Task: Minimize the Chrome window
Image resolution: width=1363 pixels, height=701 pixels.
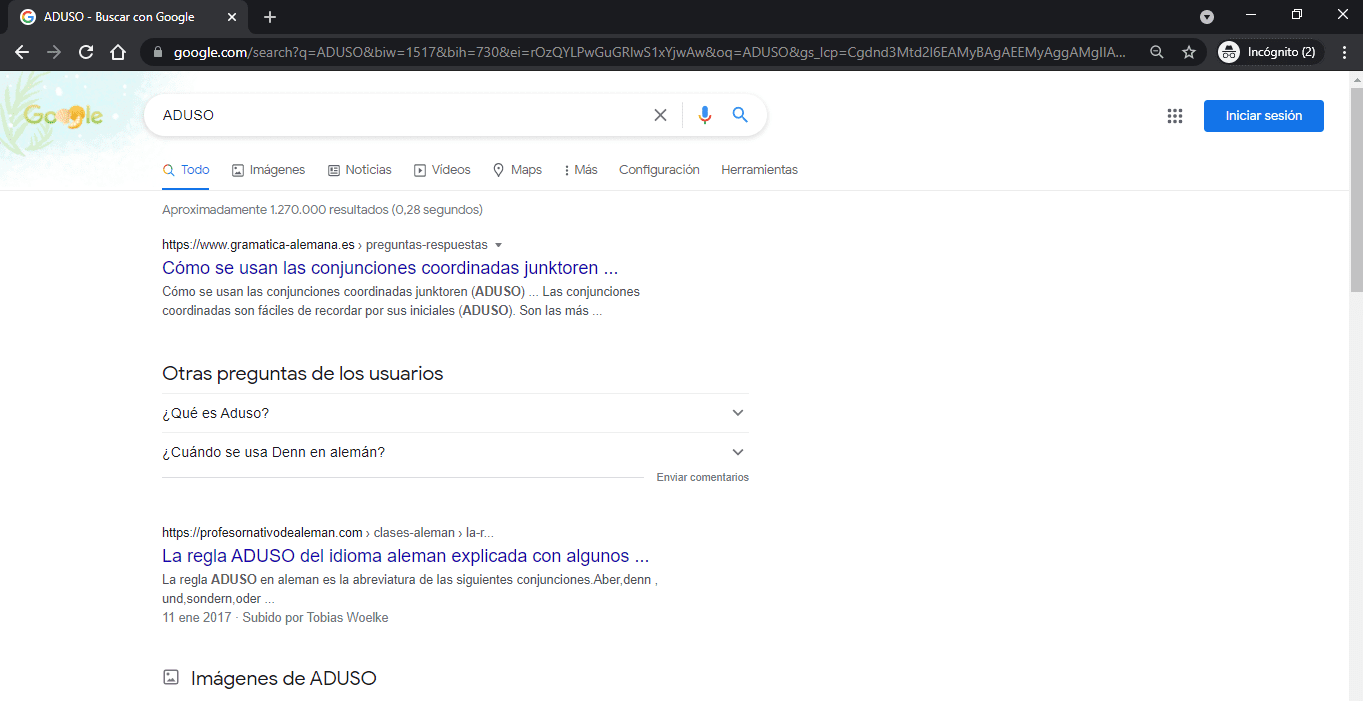Action: (x=1251, y=15)
